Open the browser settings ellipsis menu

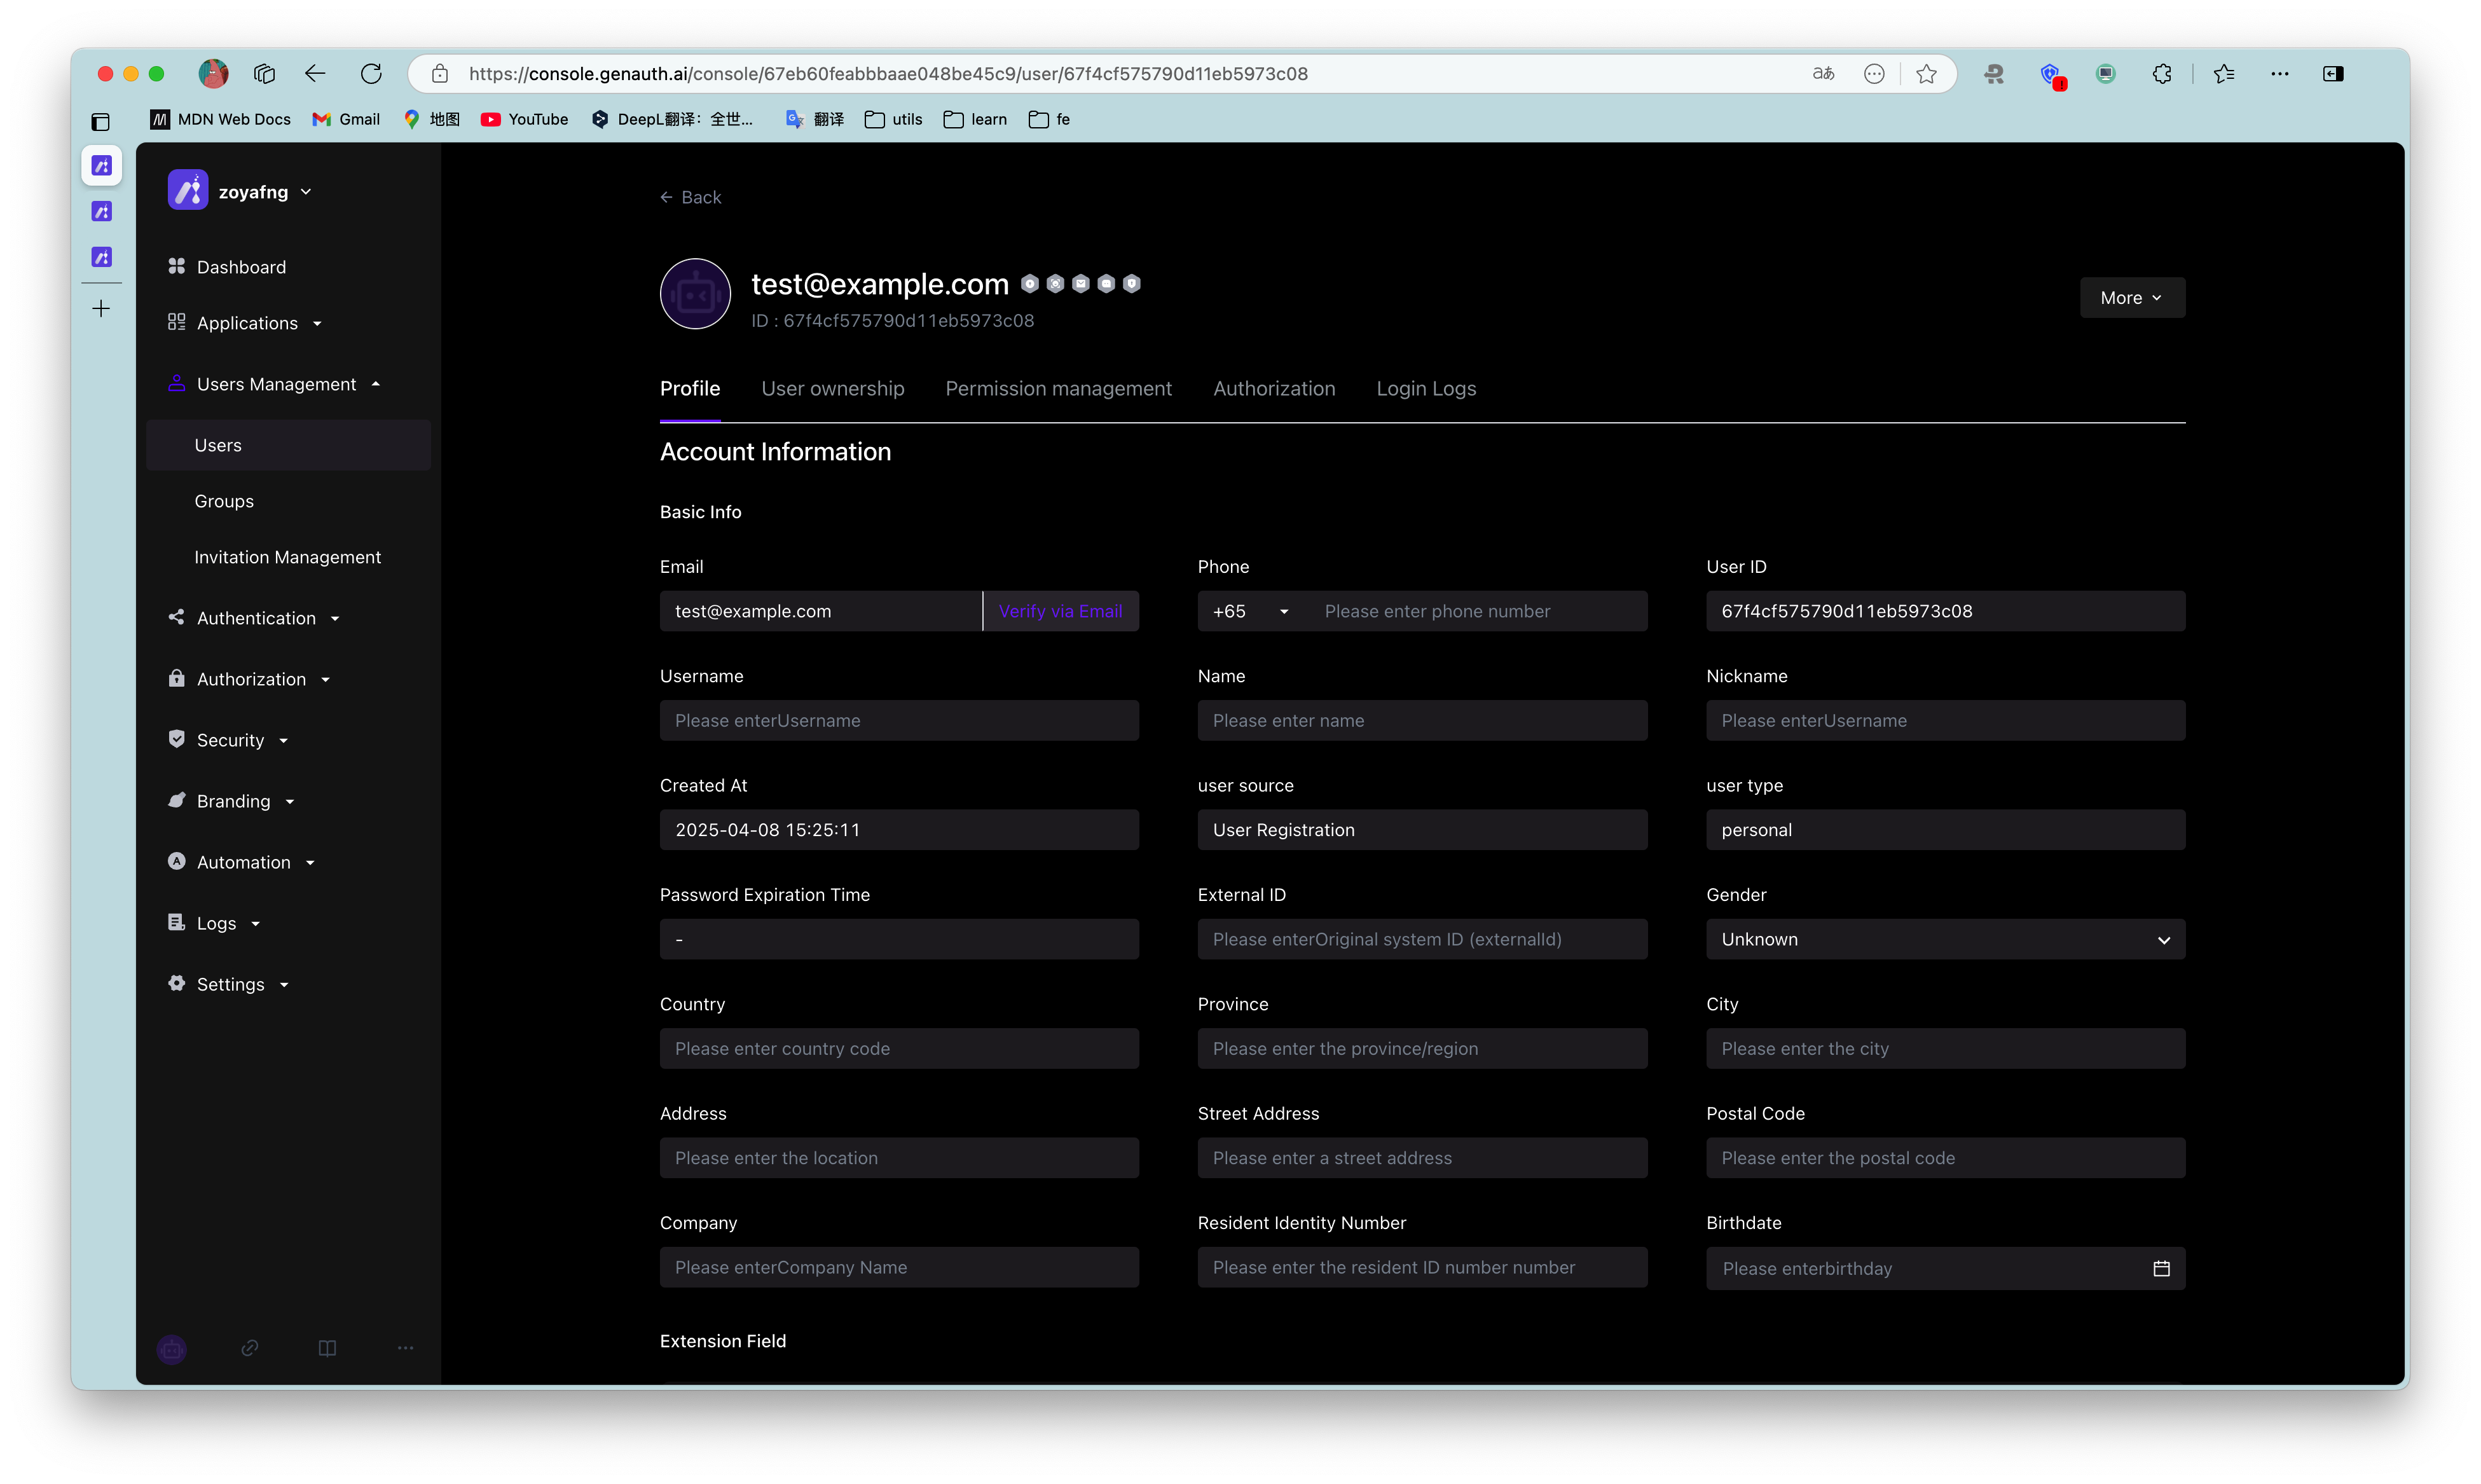tap(2280, 73)
